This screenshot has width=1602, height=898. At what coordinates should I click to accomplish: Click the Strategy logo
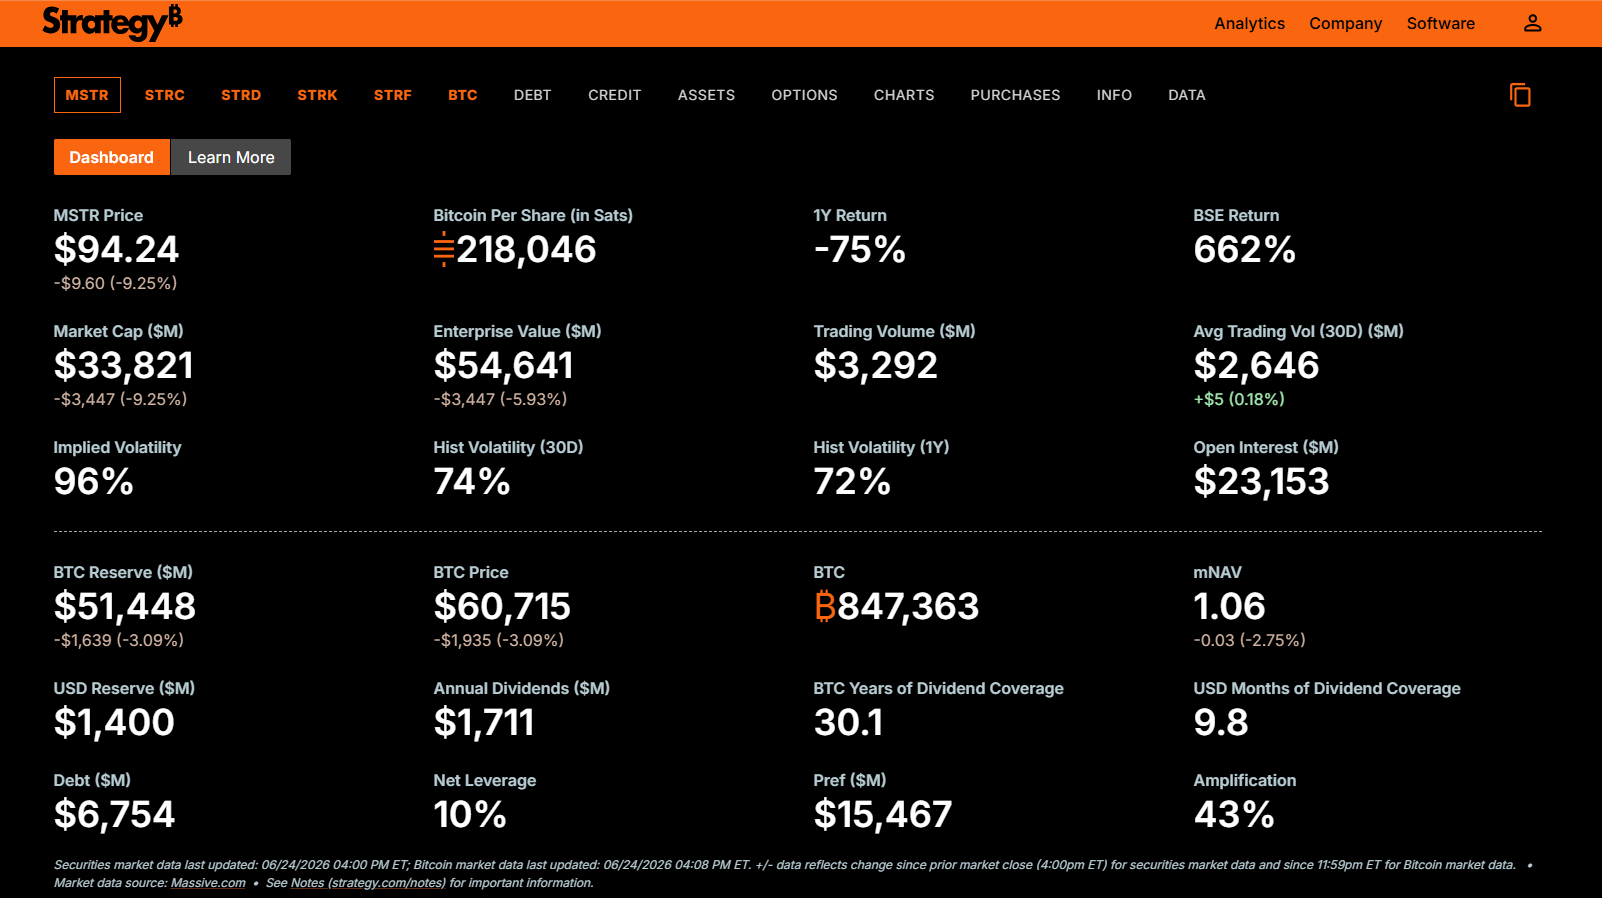click(x=112, y=22)
